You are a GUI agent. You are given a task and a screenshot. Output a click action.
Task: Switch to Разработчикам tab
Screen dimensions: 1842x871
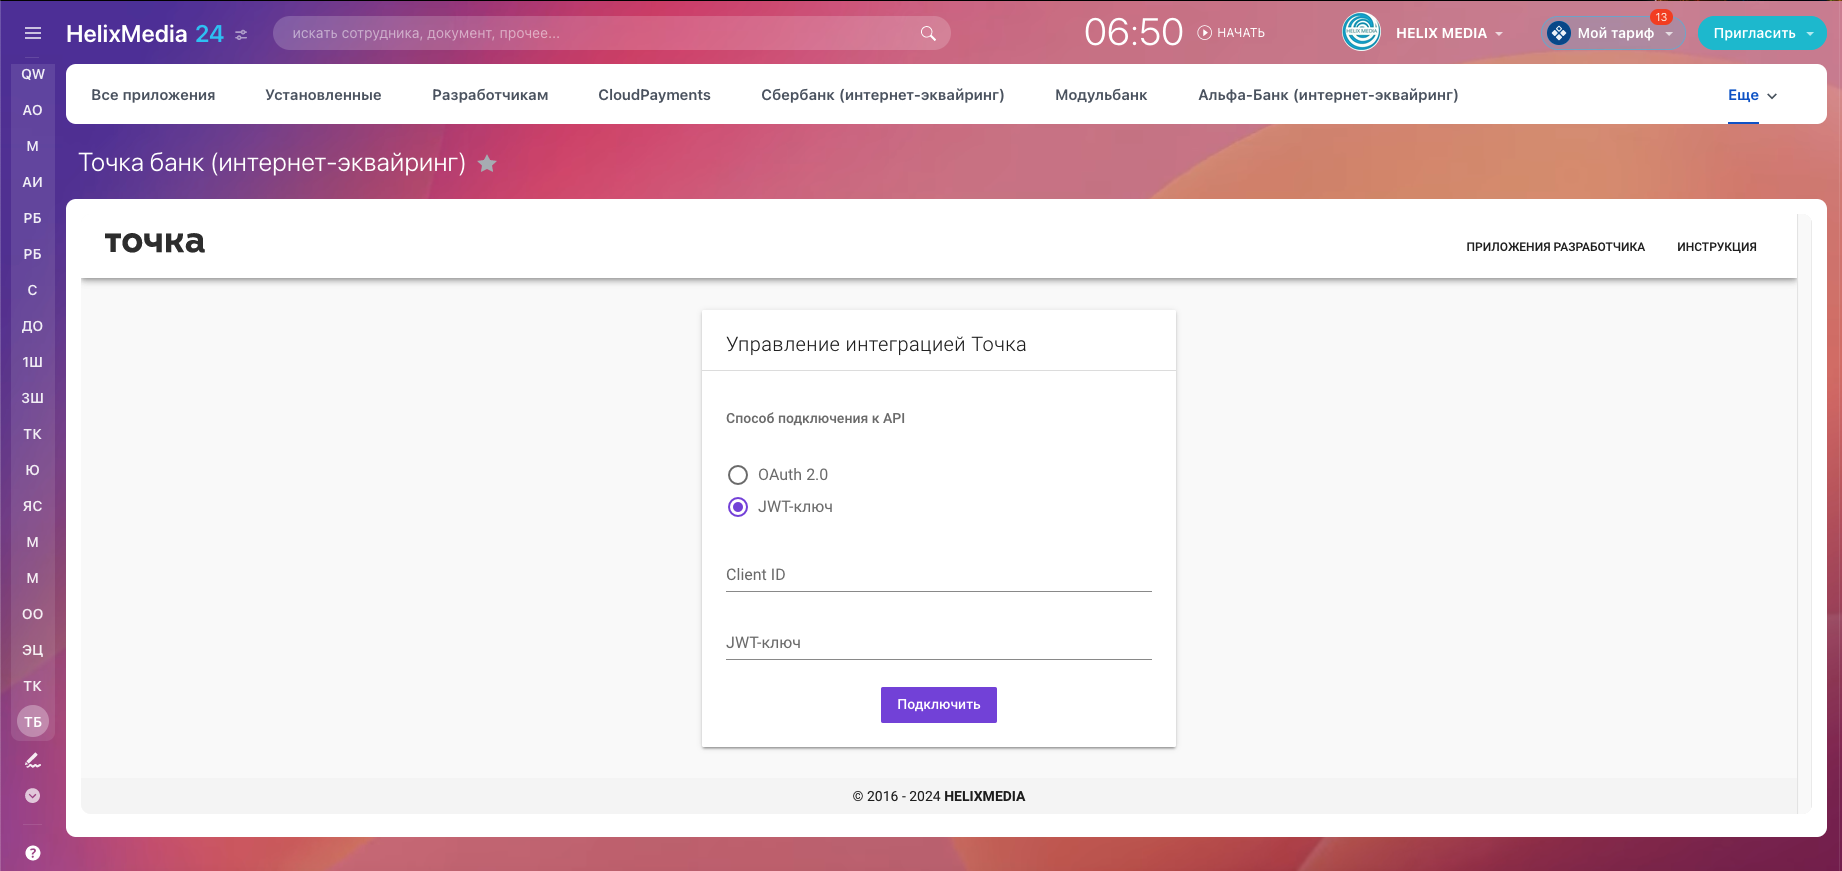click(x=490, y=95)
